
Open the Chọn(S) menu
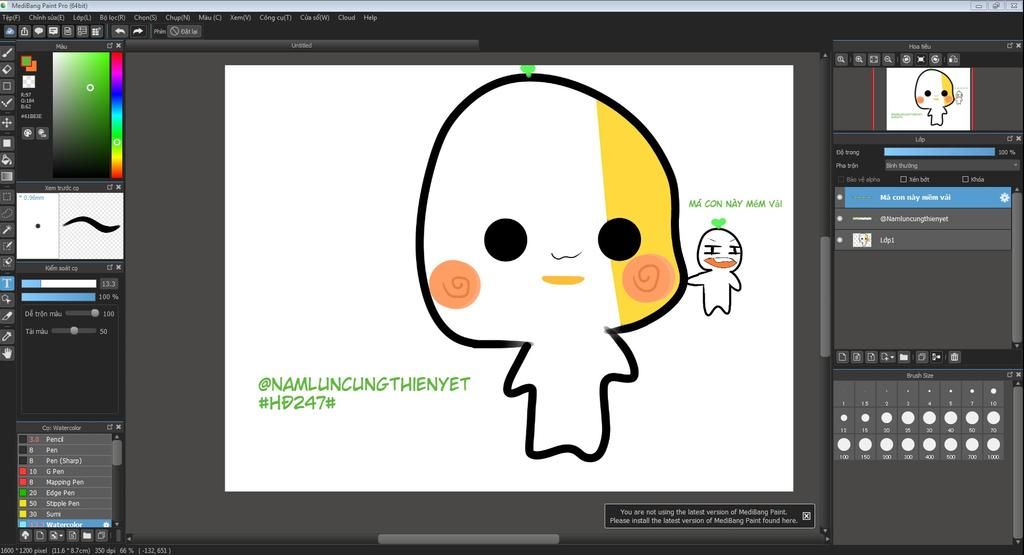click(x=146, y=18)
